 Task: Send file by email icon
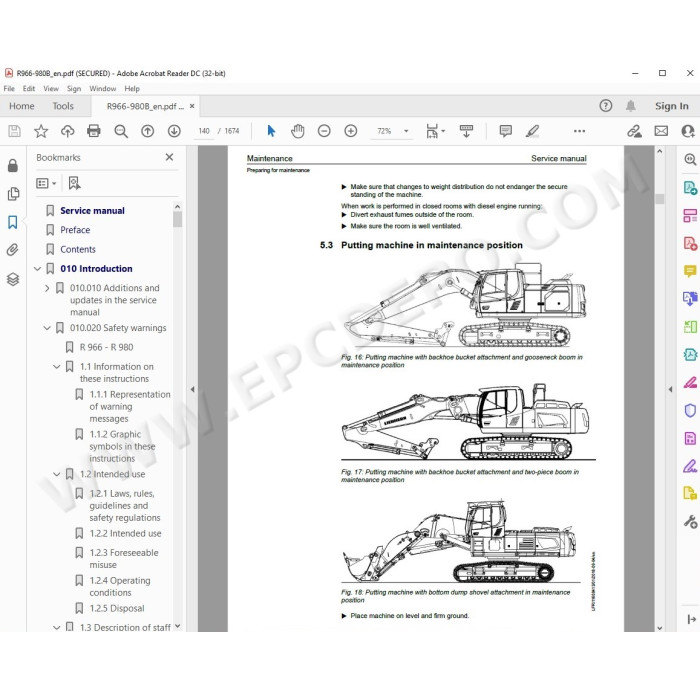[661, 131]
